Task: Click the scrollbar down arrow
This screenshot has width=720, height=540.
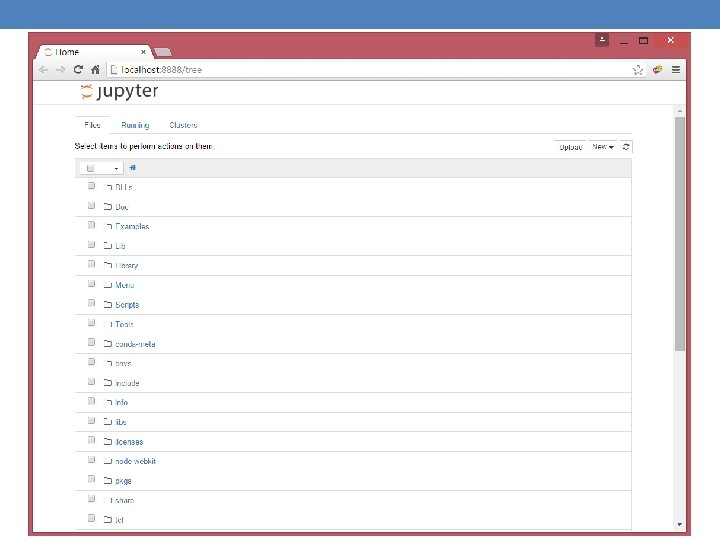Action: (680, 524)
